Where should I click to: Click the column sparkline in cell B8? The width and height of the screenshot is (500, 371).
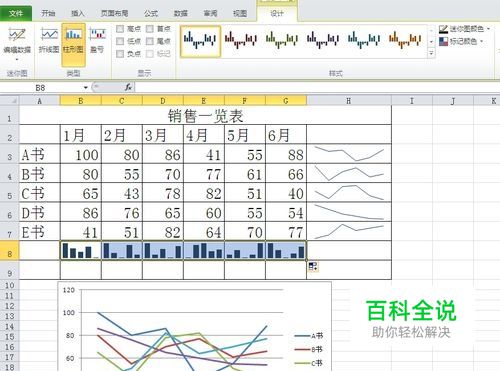(81, 250)
